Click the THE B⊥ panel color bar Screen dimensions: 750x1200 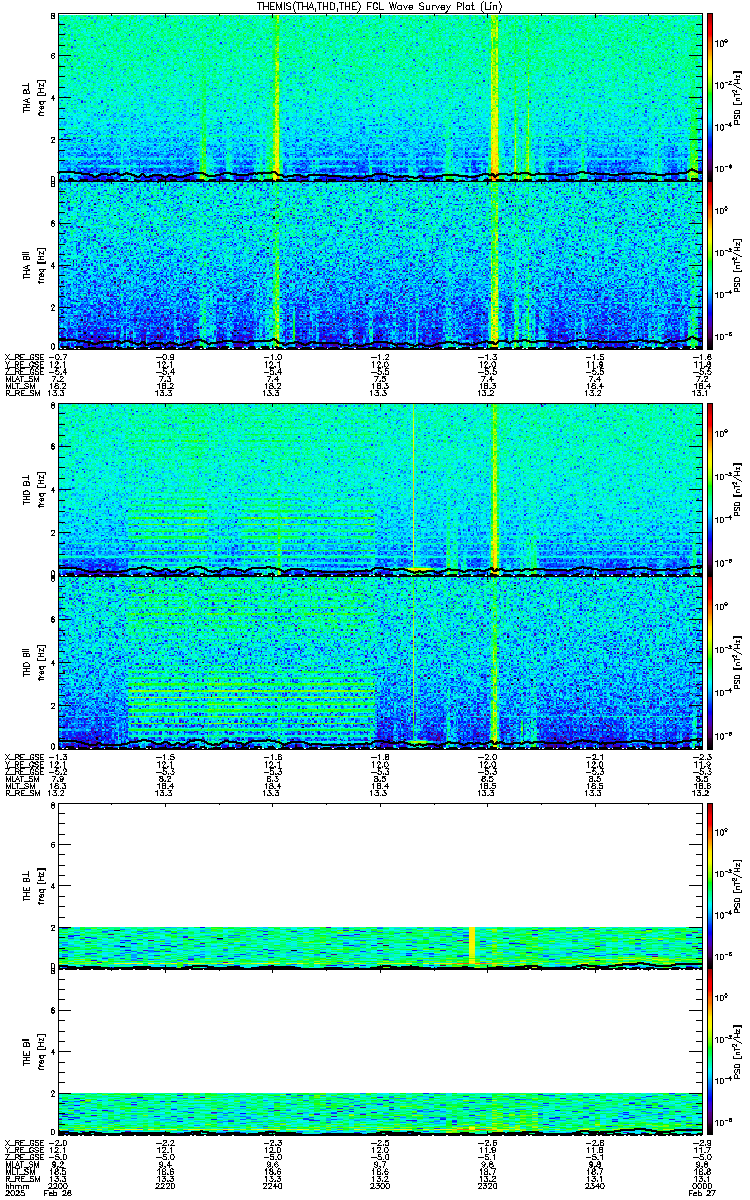[x=709, y=885]
